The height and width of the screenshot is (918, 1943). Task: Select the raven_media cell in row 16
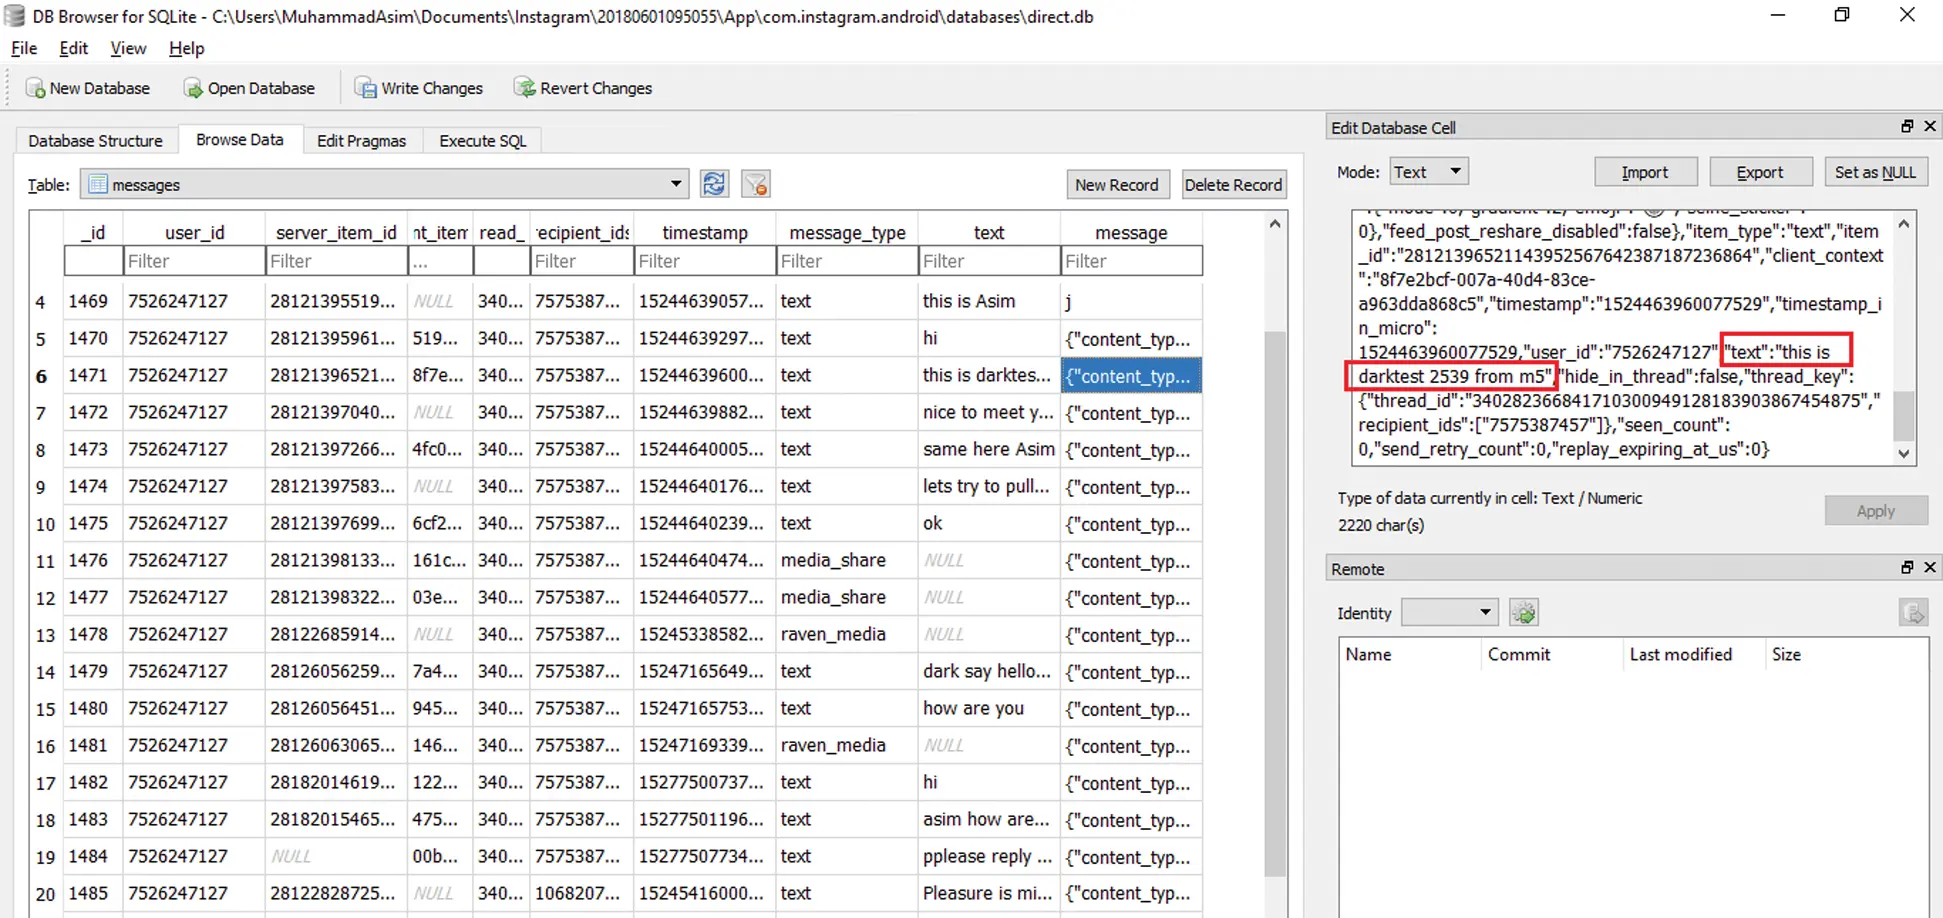[847, 745]
